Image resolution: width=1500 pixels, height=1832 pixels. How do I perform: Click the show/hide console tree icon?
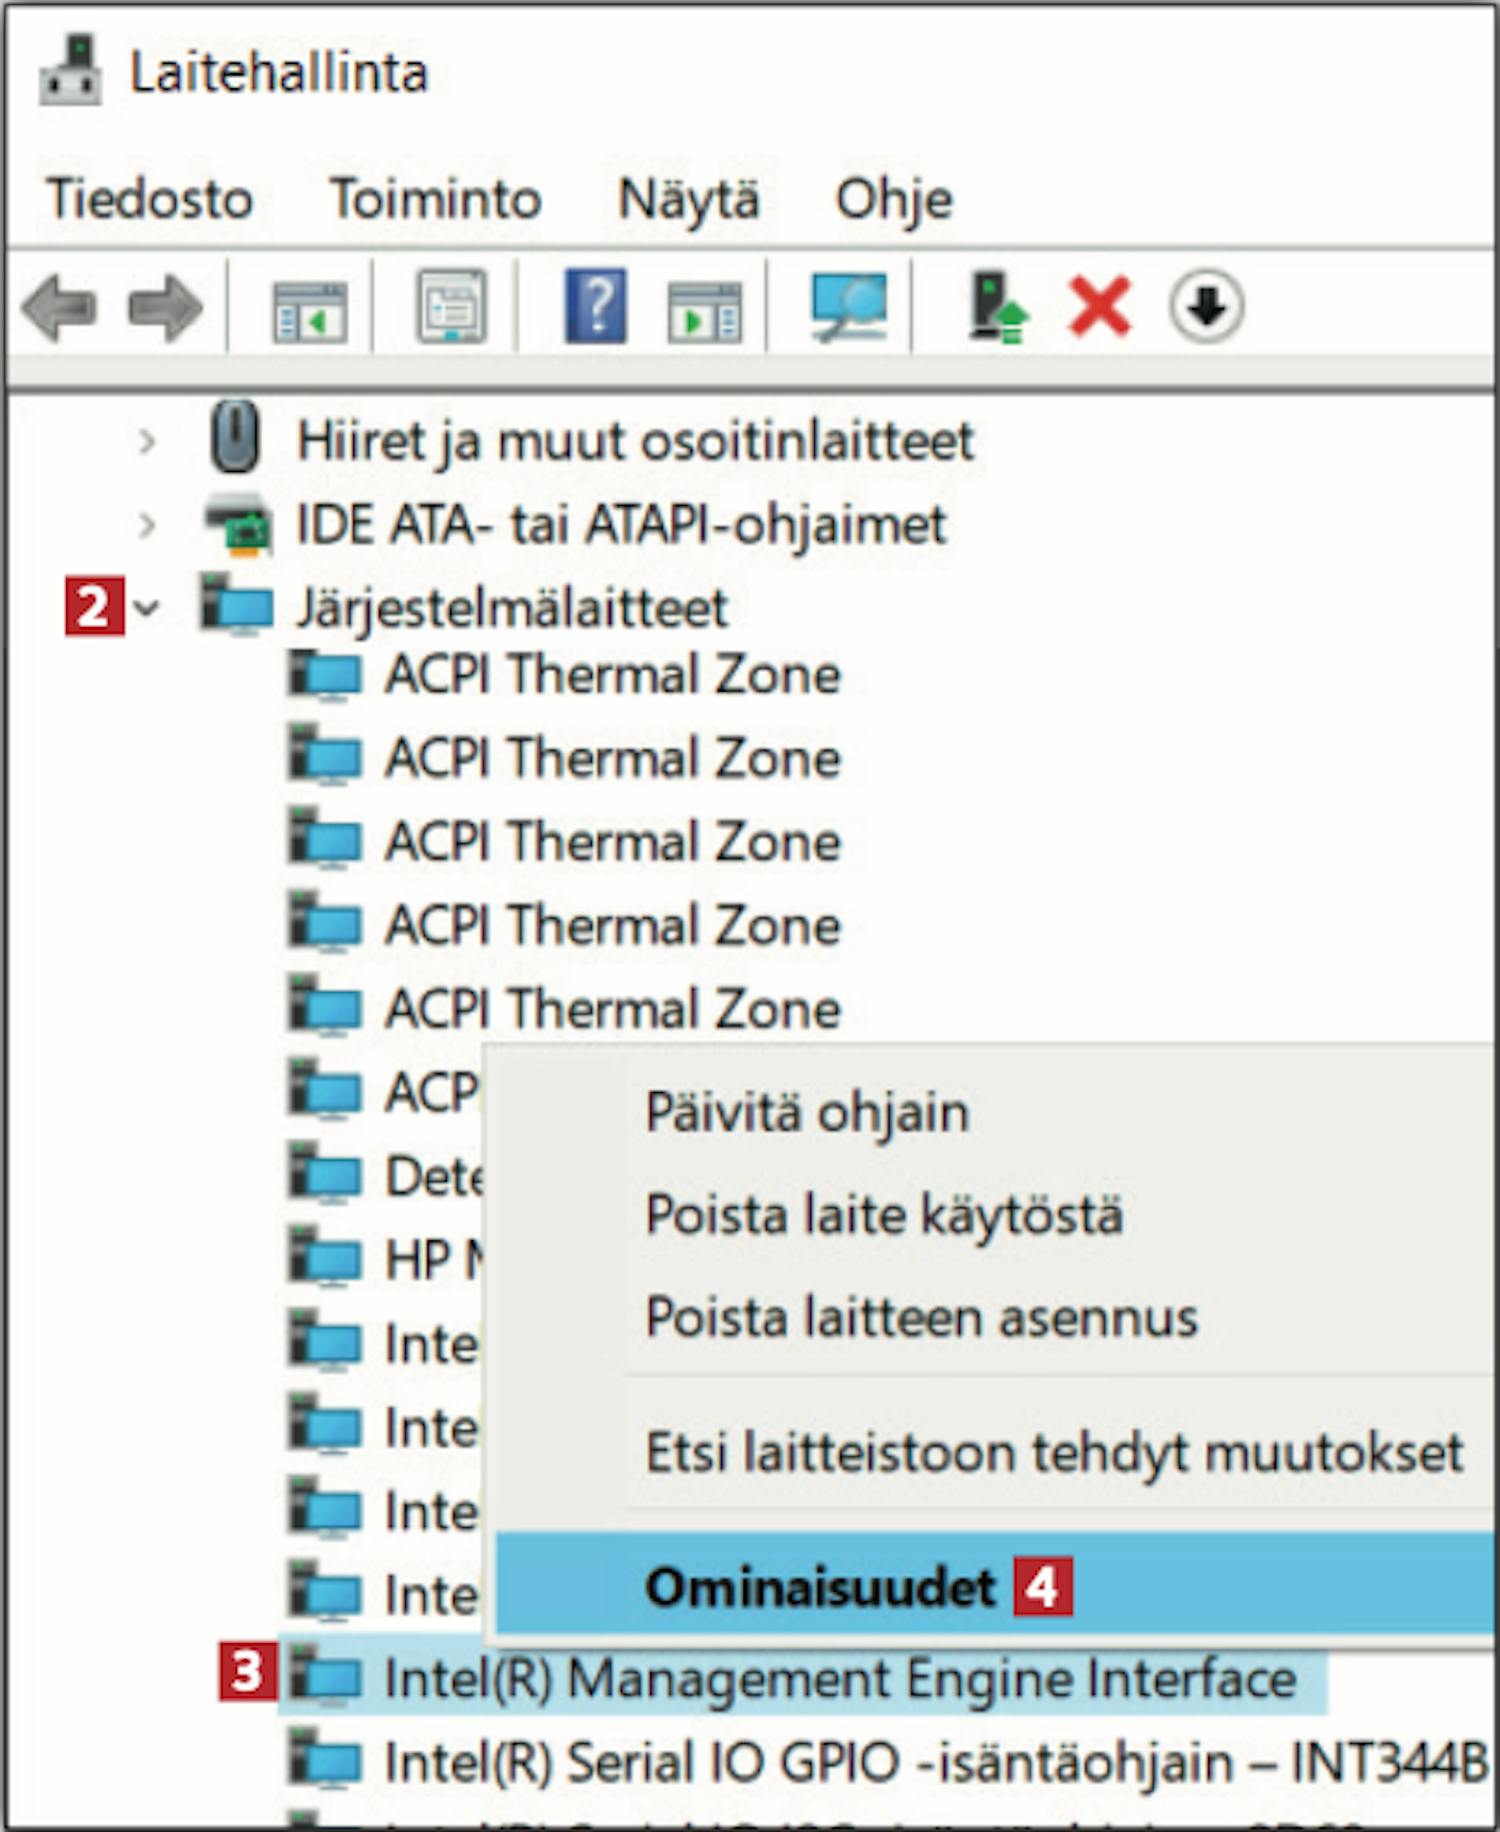[309, 309]
